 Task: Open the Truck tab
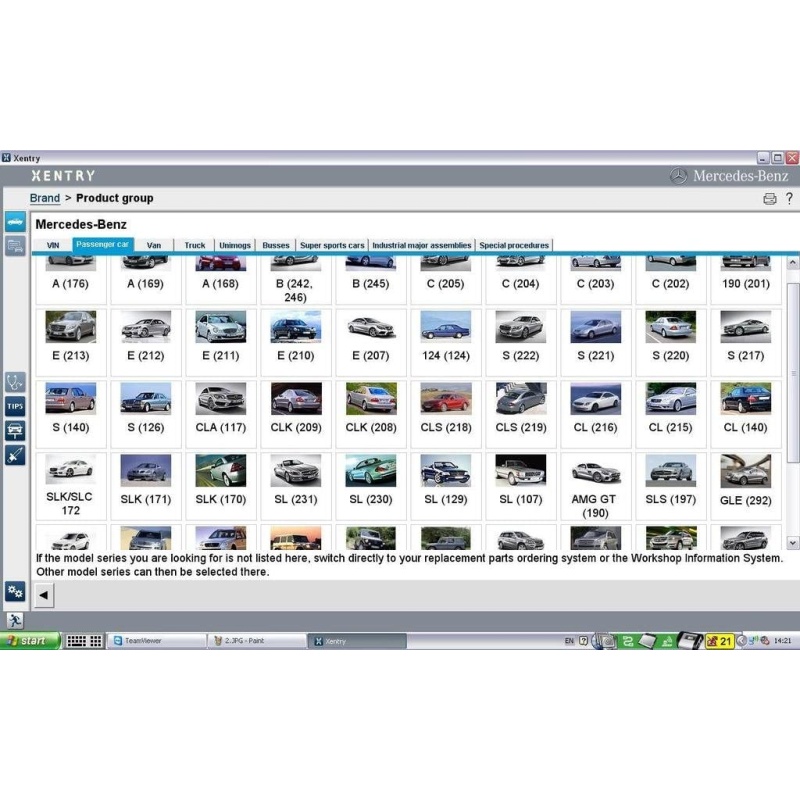[x=194, y=245]
